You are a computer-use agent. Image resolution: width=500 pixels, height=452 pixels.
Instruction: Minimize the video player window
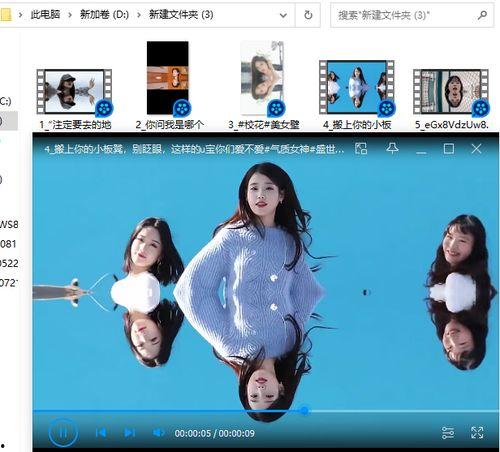(x=421, y=152)
